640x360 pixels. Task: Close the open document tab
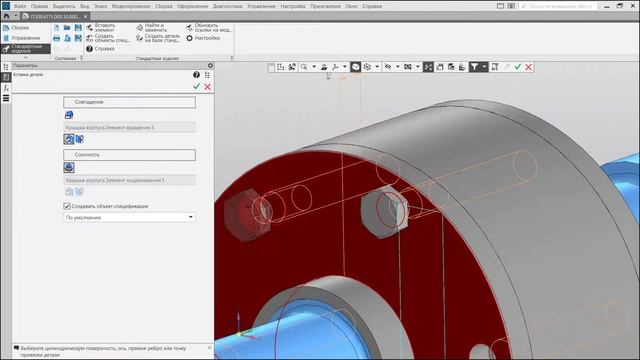[85, 16]
